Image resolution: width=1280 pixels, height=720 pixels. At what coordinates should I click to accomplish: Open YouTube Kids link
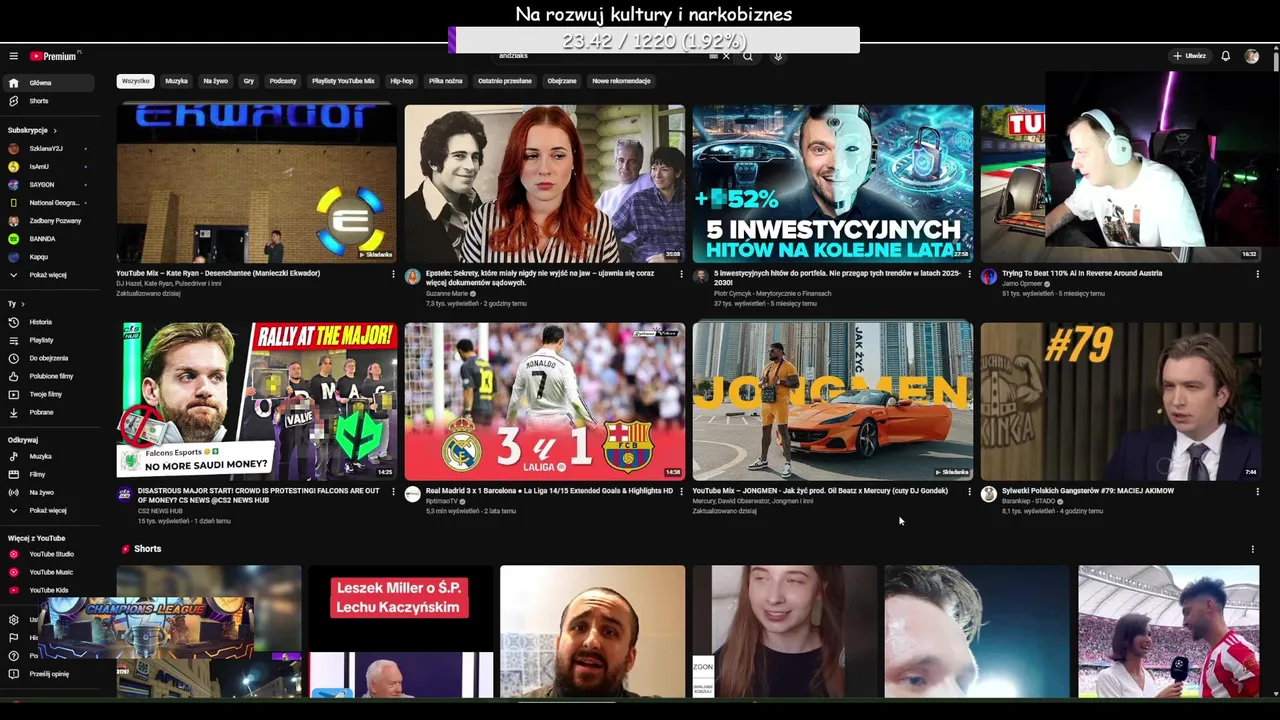click(x=48, y=590)
